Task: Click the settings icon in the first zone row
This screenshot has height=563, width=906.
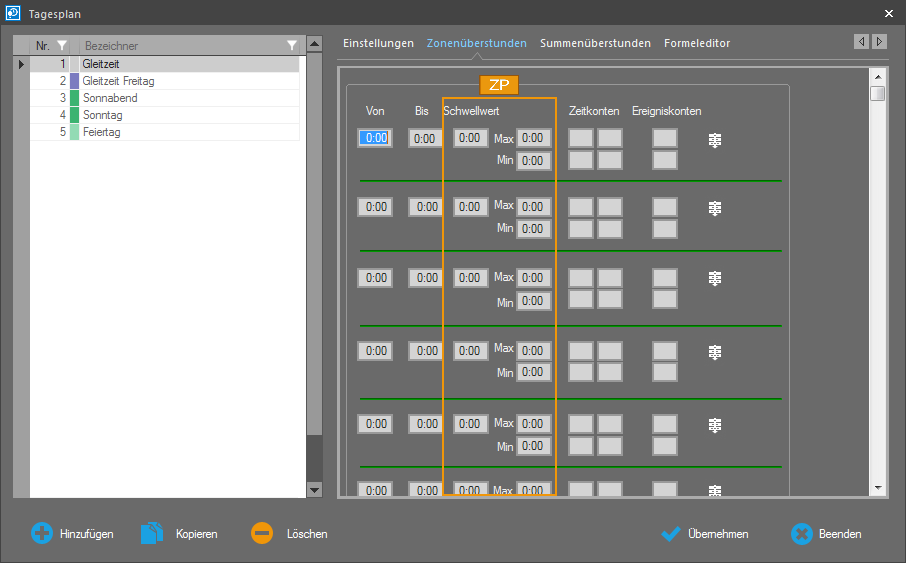Action: (715, 141)
